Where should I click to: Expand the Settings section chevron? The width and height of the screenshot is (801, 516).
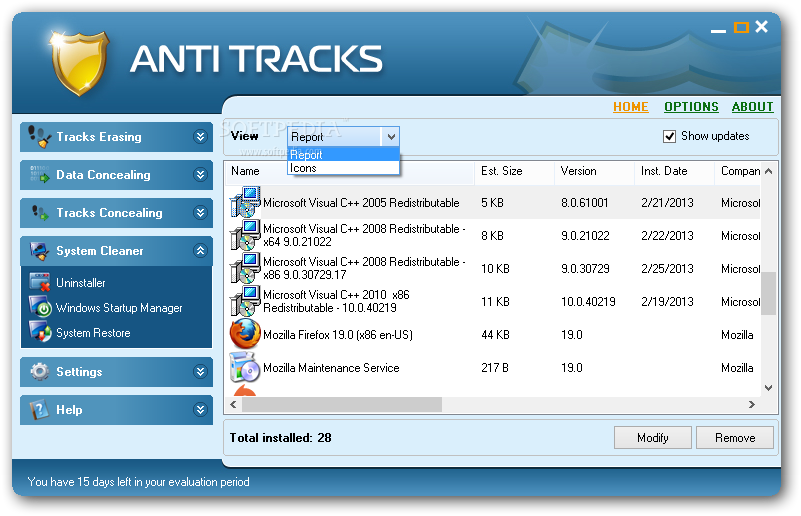point(200,371)
